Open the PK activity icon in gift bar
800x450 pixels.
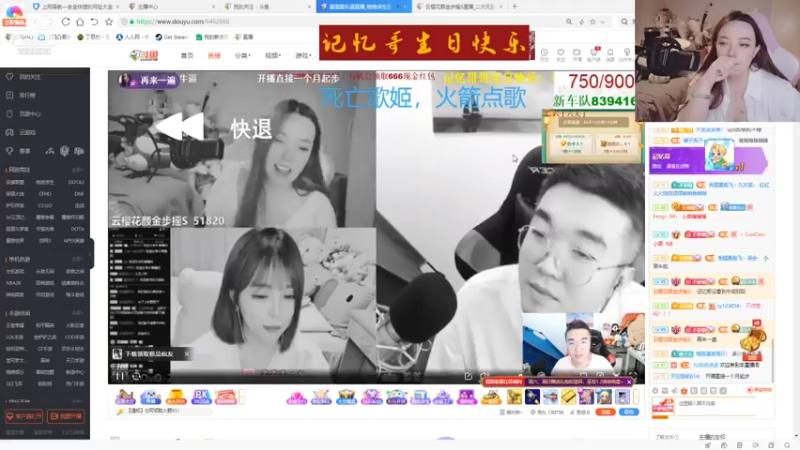click(201, 396)
